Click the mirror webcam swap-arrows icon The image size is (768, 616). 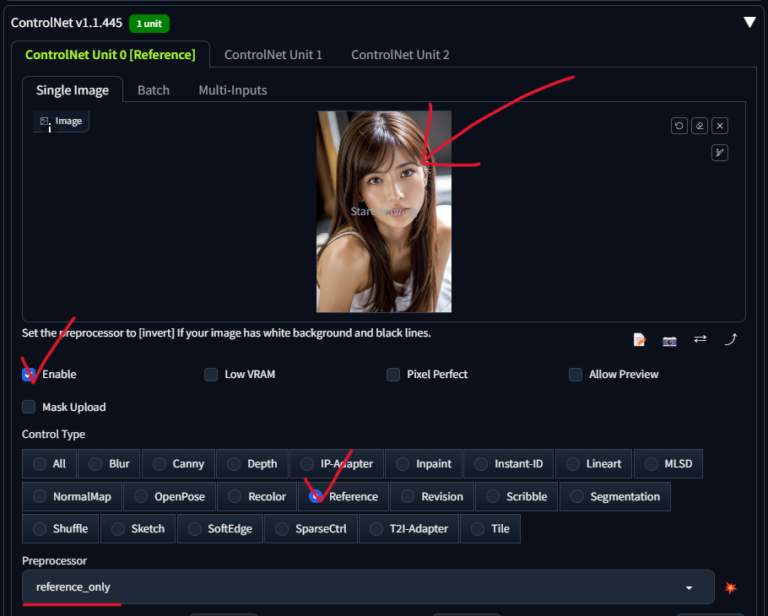[x=700, y=340]
